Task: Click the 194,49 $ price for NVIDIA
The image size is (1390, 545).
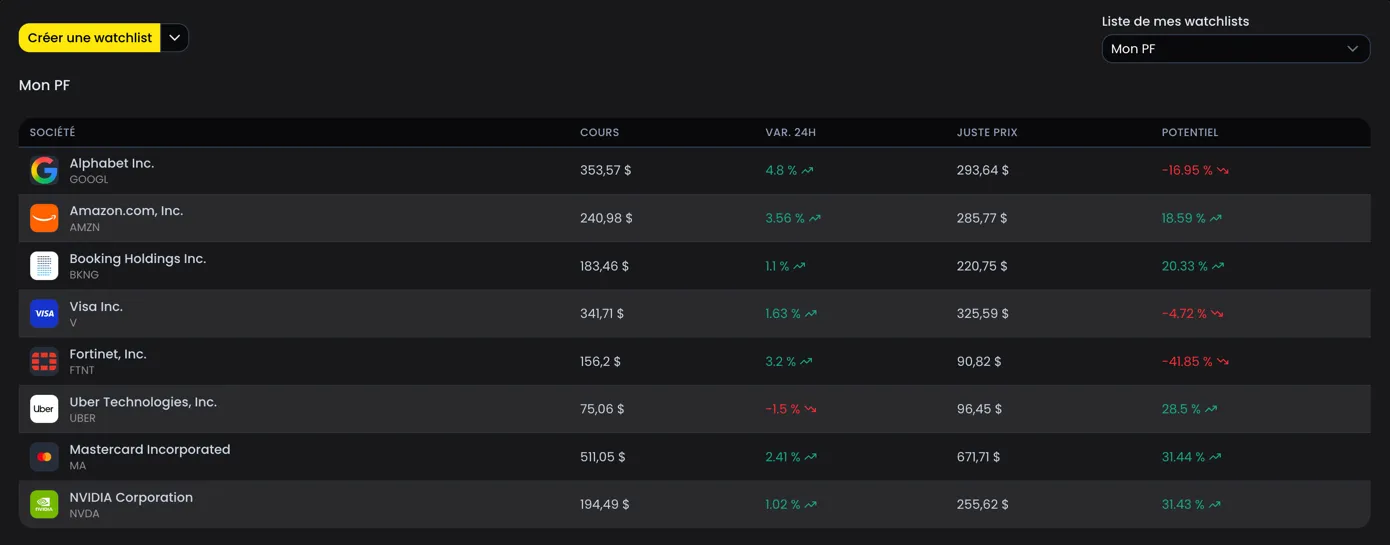Action: (x=605, y=505)
